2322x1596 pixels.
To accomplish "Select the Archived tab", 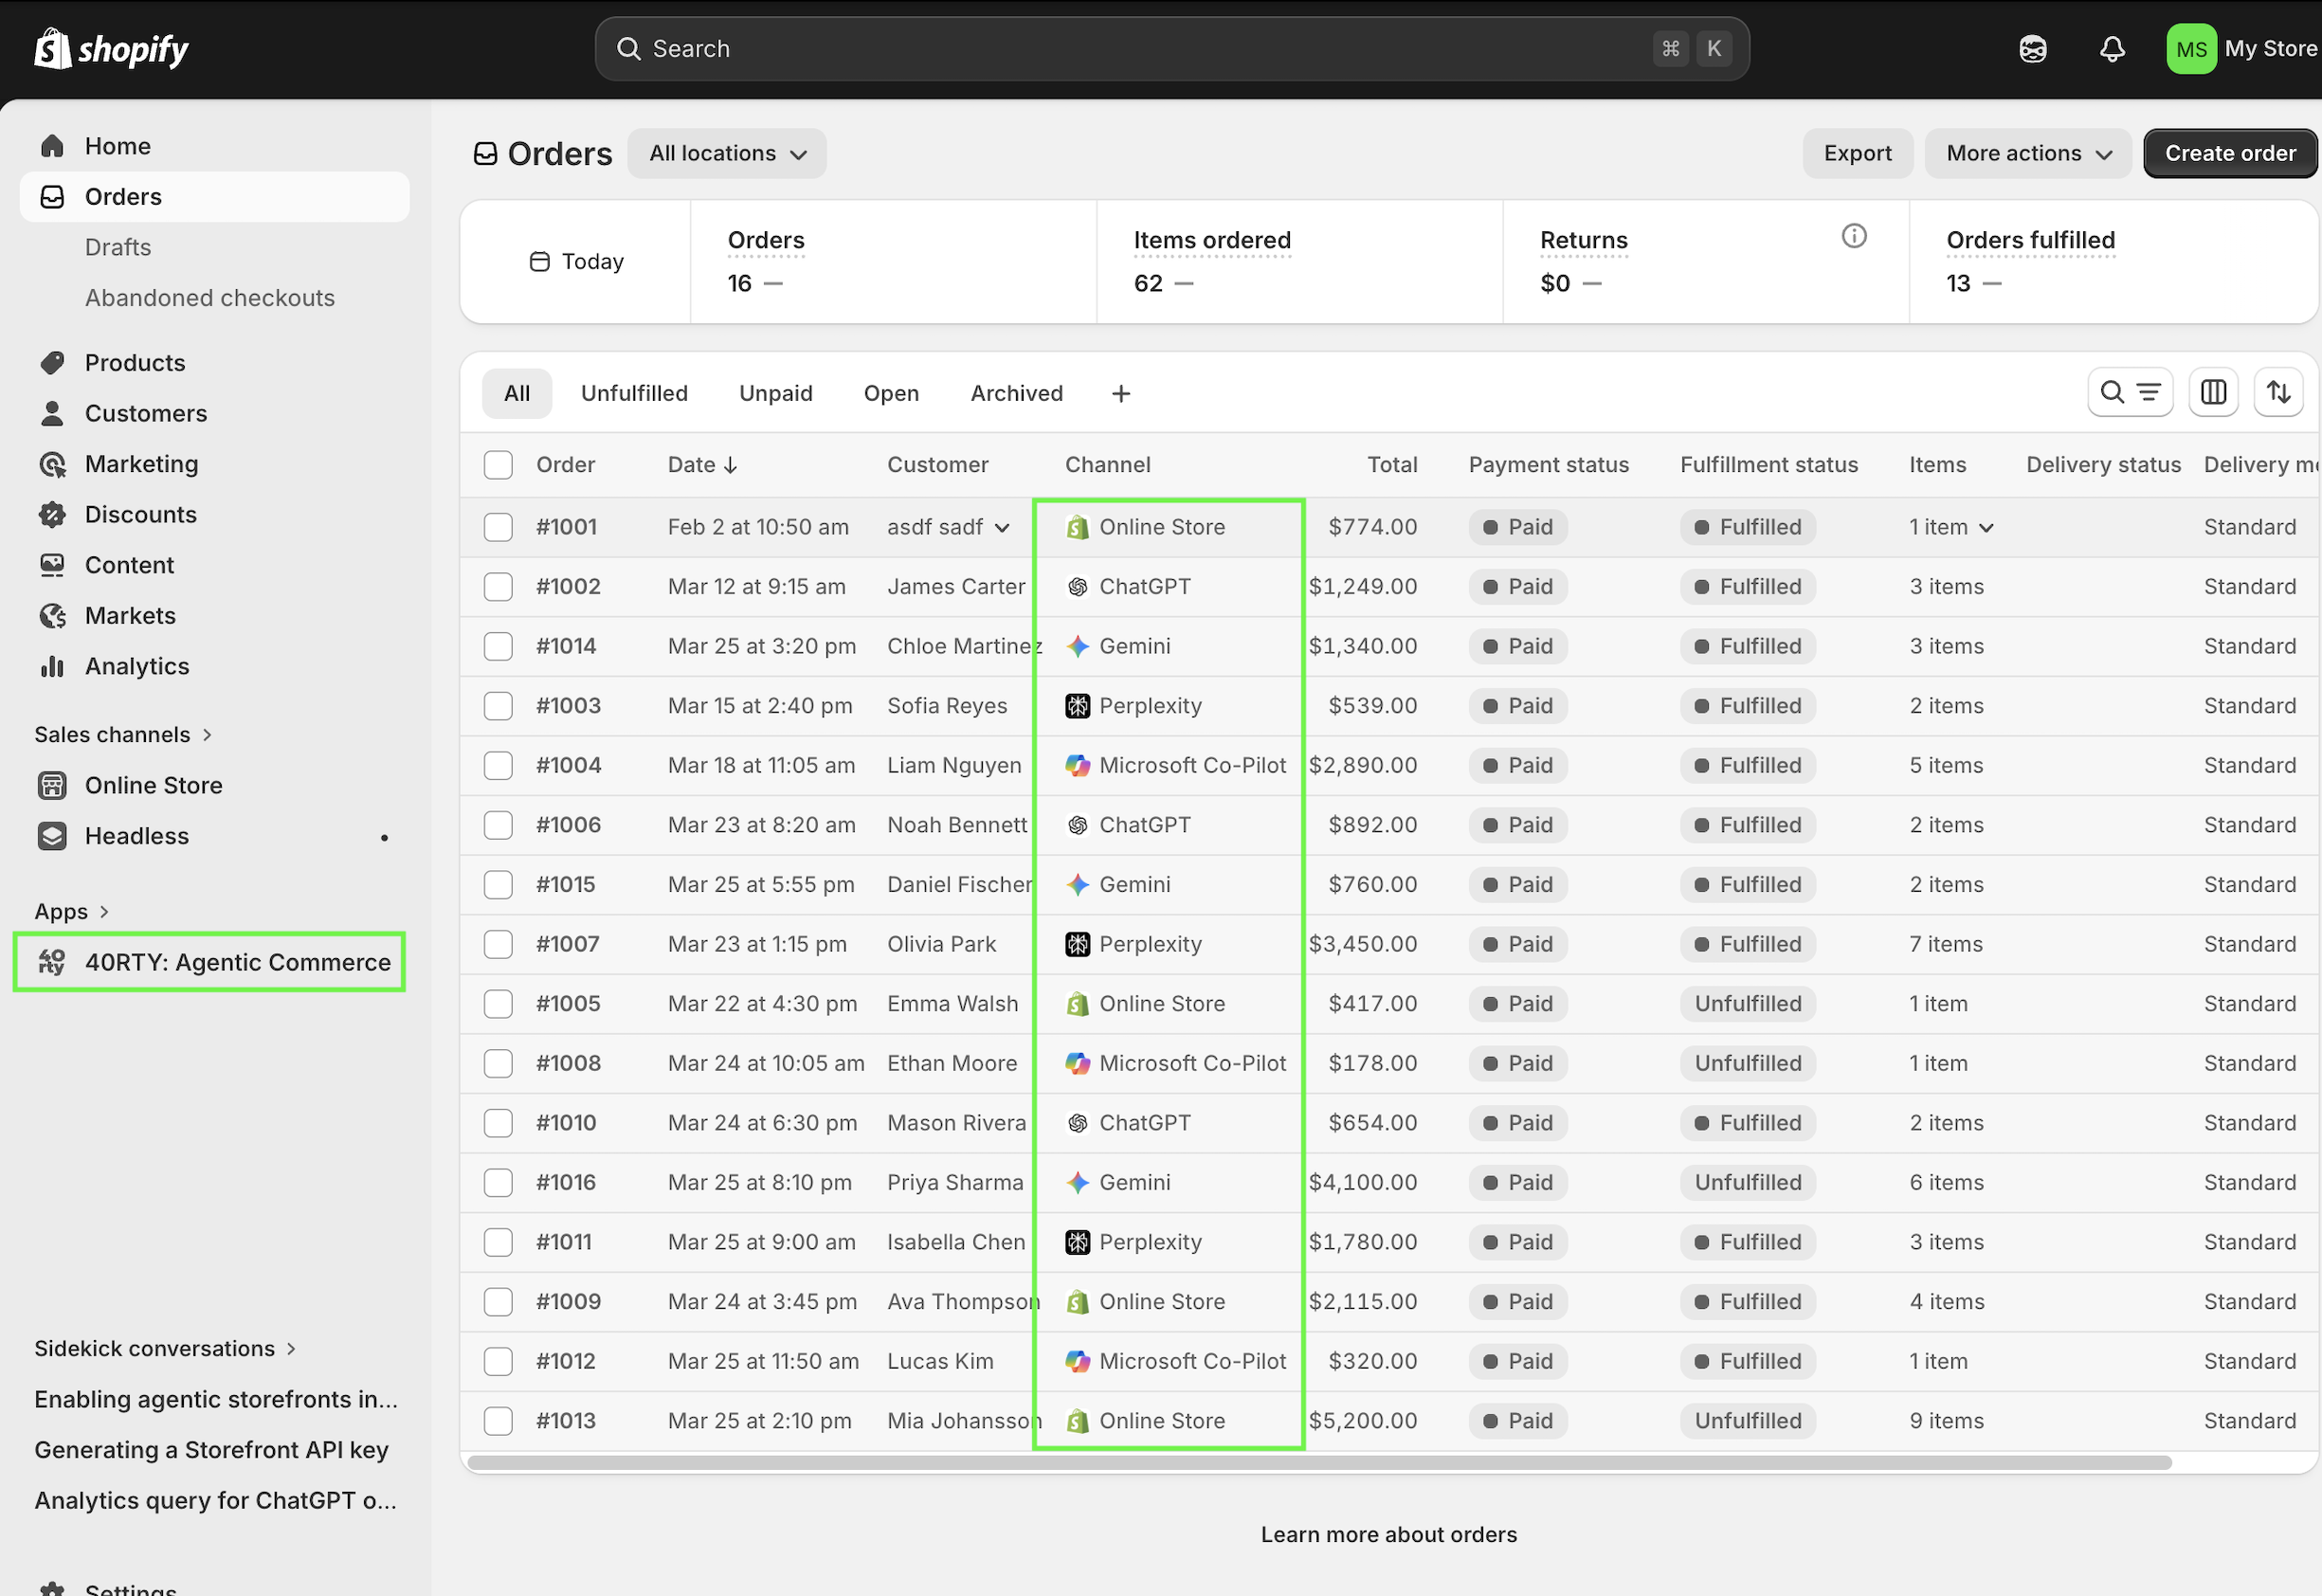I will coord(1016,392).
